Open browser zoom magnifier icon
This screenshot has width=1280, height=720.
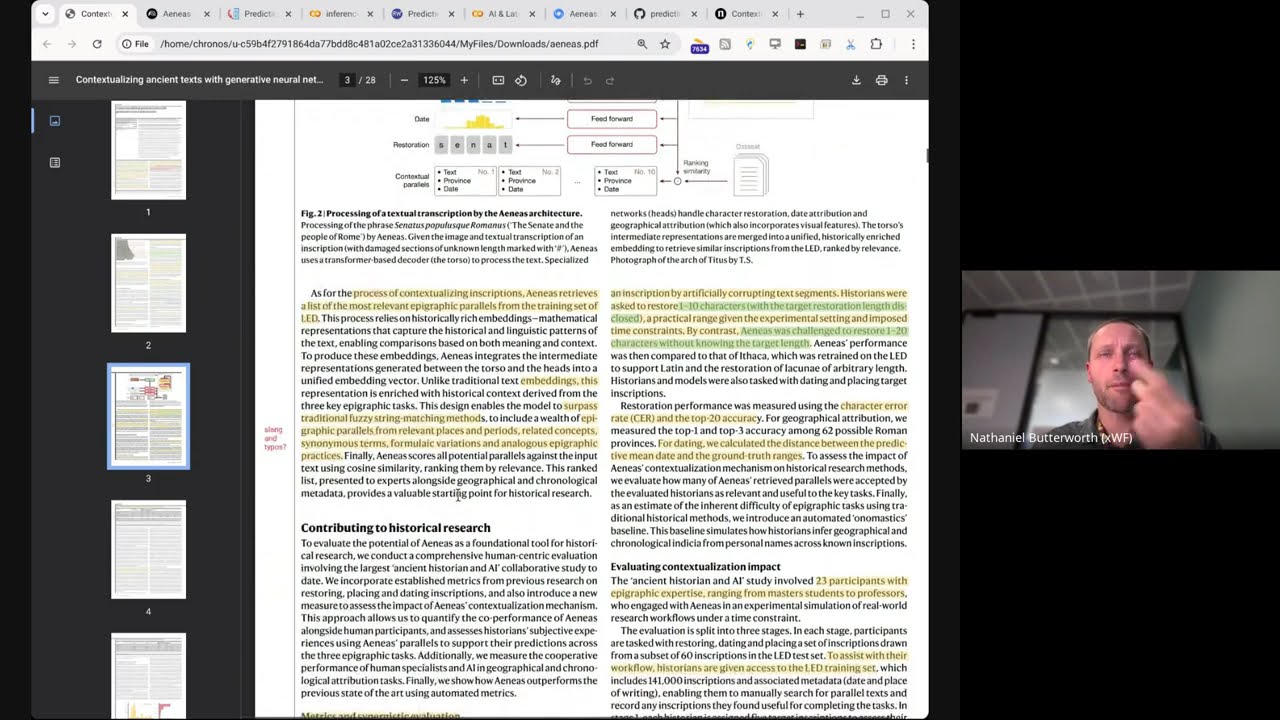641,44
